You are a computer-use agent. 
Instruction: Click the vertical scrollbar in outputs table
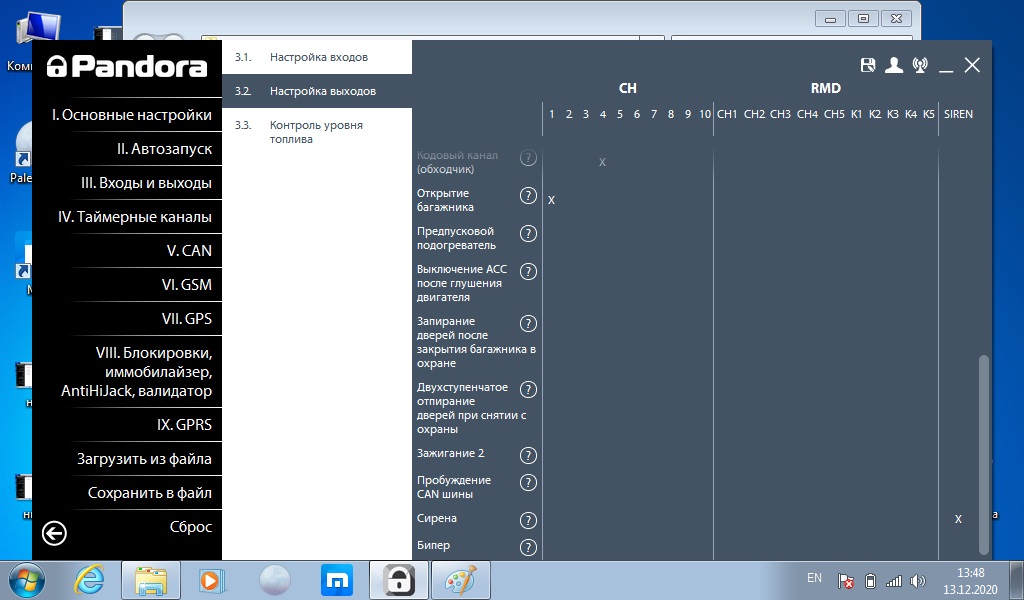pos(983,450)
